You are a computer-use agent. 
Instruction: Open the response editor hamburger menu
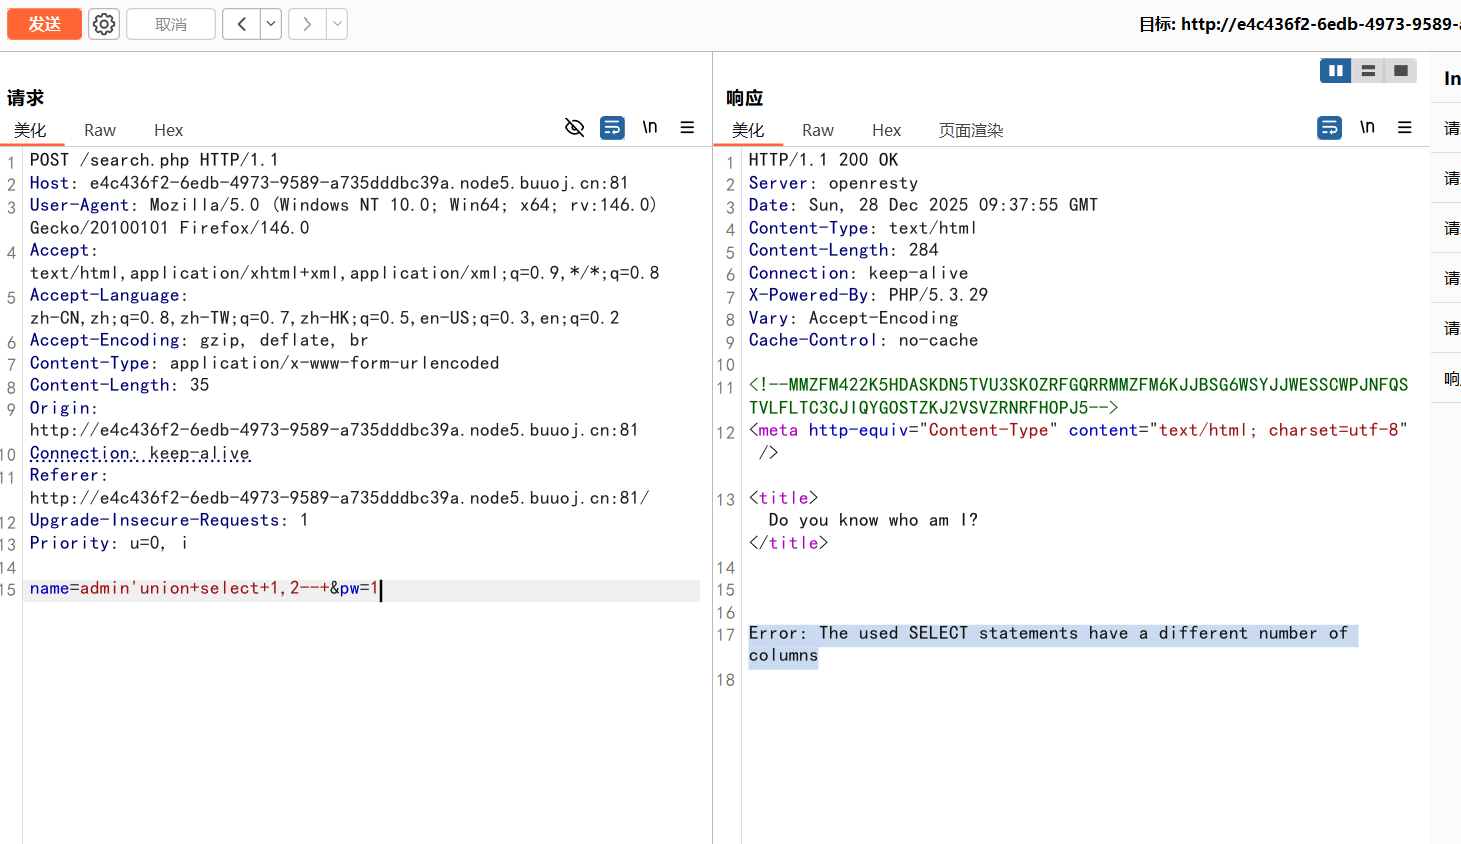coord(1405,127)
